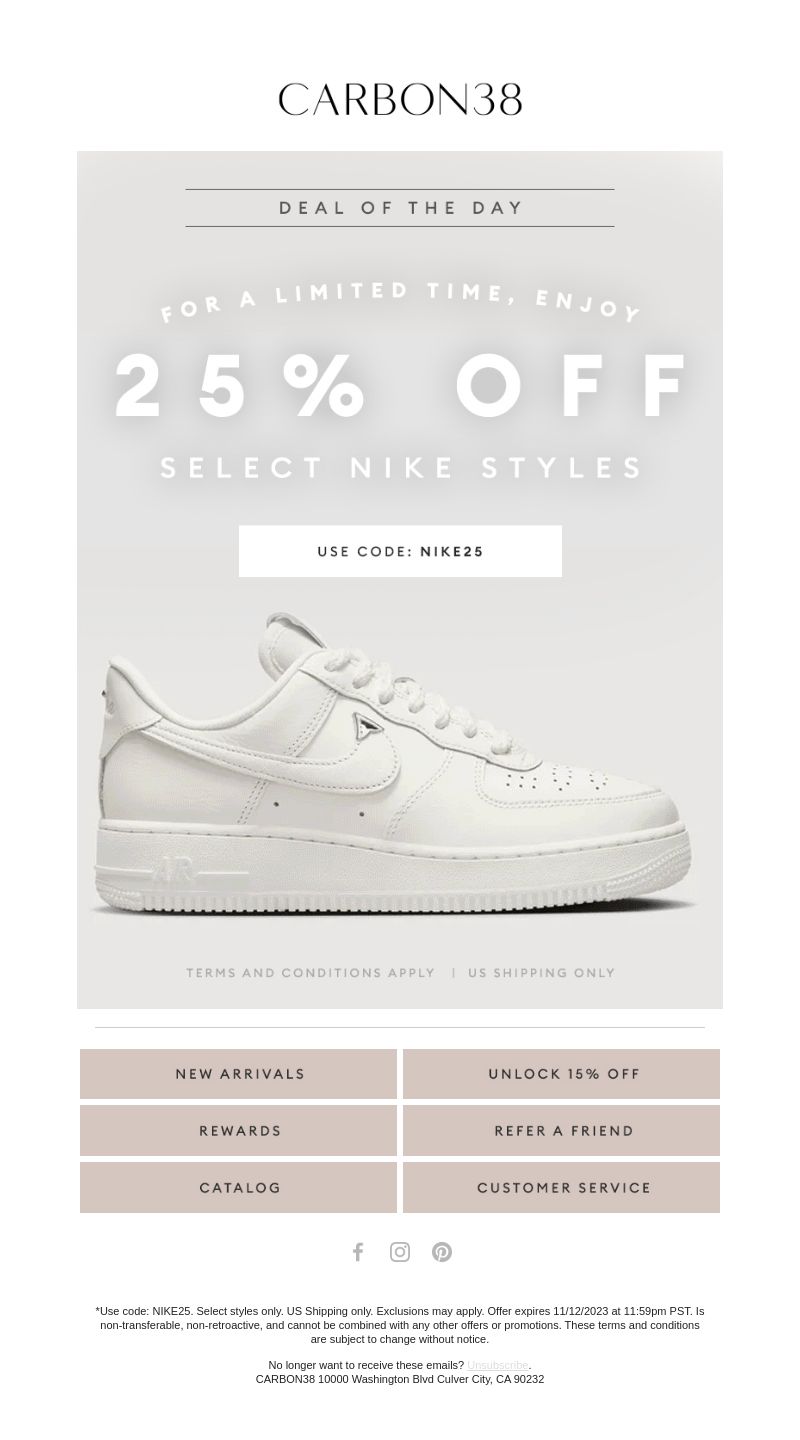Screen dimensions: 800x1440
Task: Open the Facebook social icon
Action: 358,1252
